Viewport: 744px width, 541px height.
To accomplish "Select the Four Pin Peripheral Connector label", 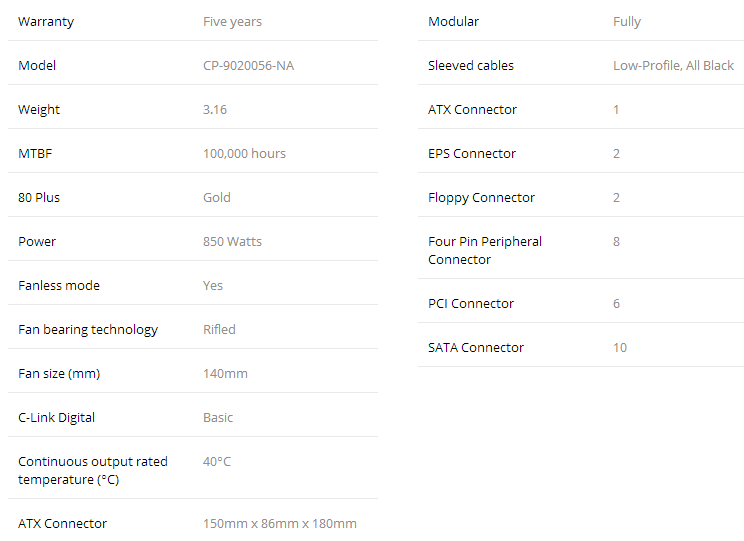I will pyautogui.click(x=484, y=251).
